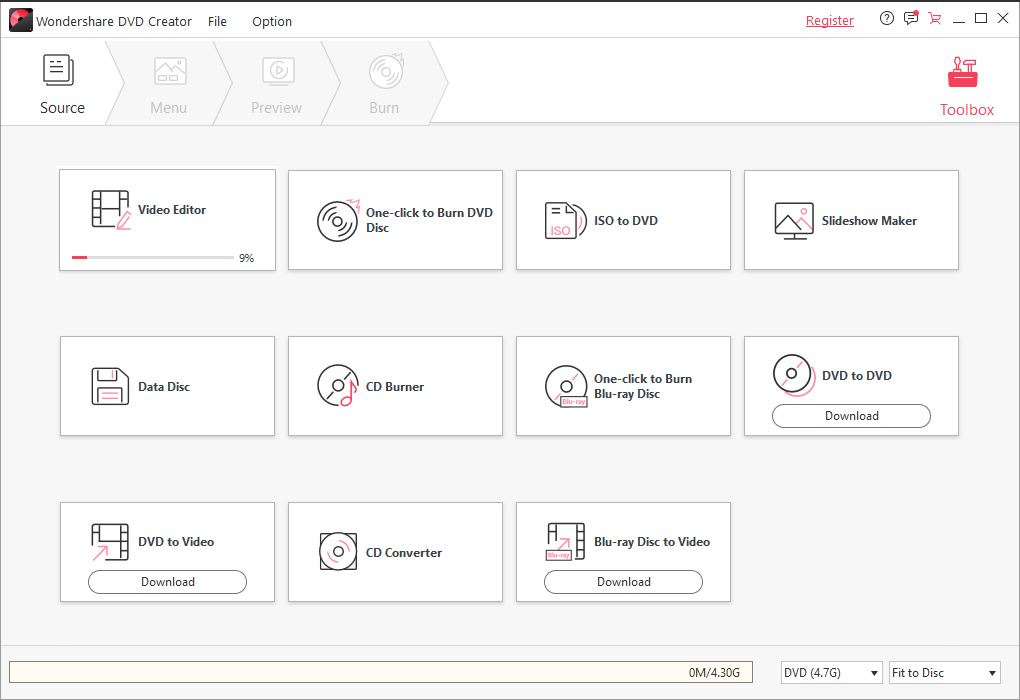1020x700 pixels.
Task: Click the Data Disc label
Action: tap(164, 386)
